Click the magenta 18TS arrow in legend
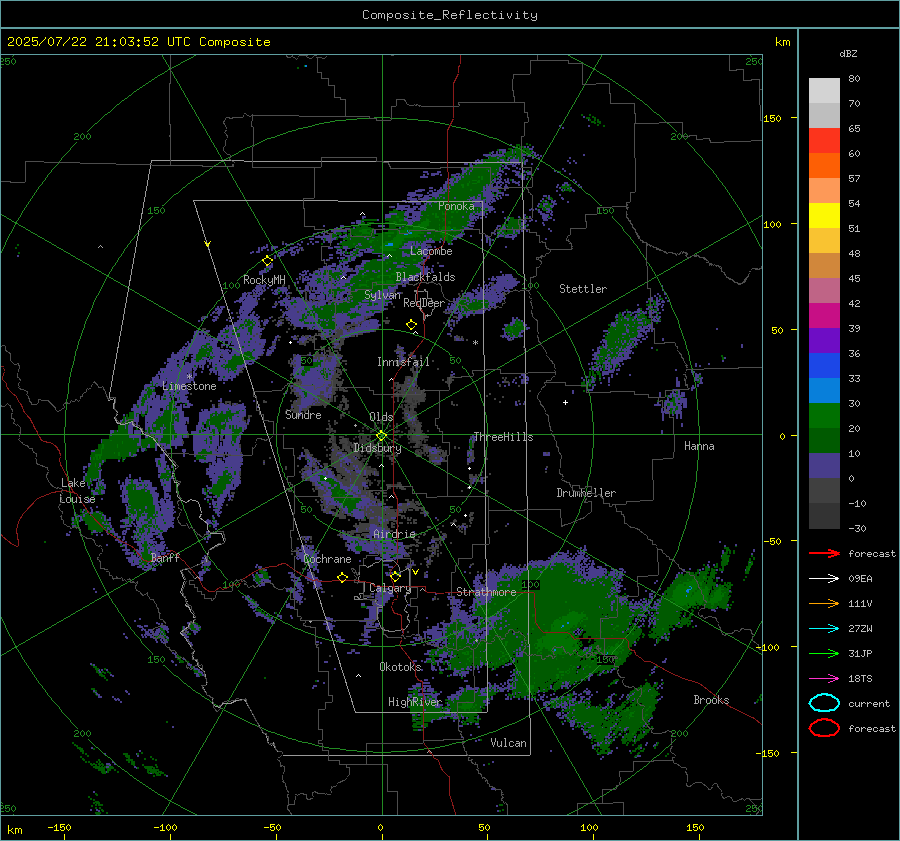 pos(824,679)
